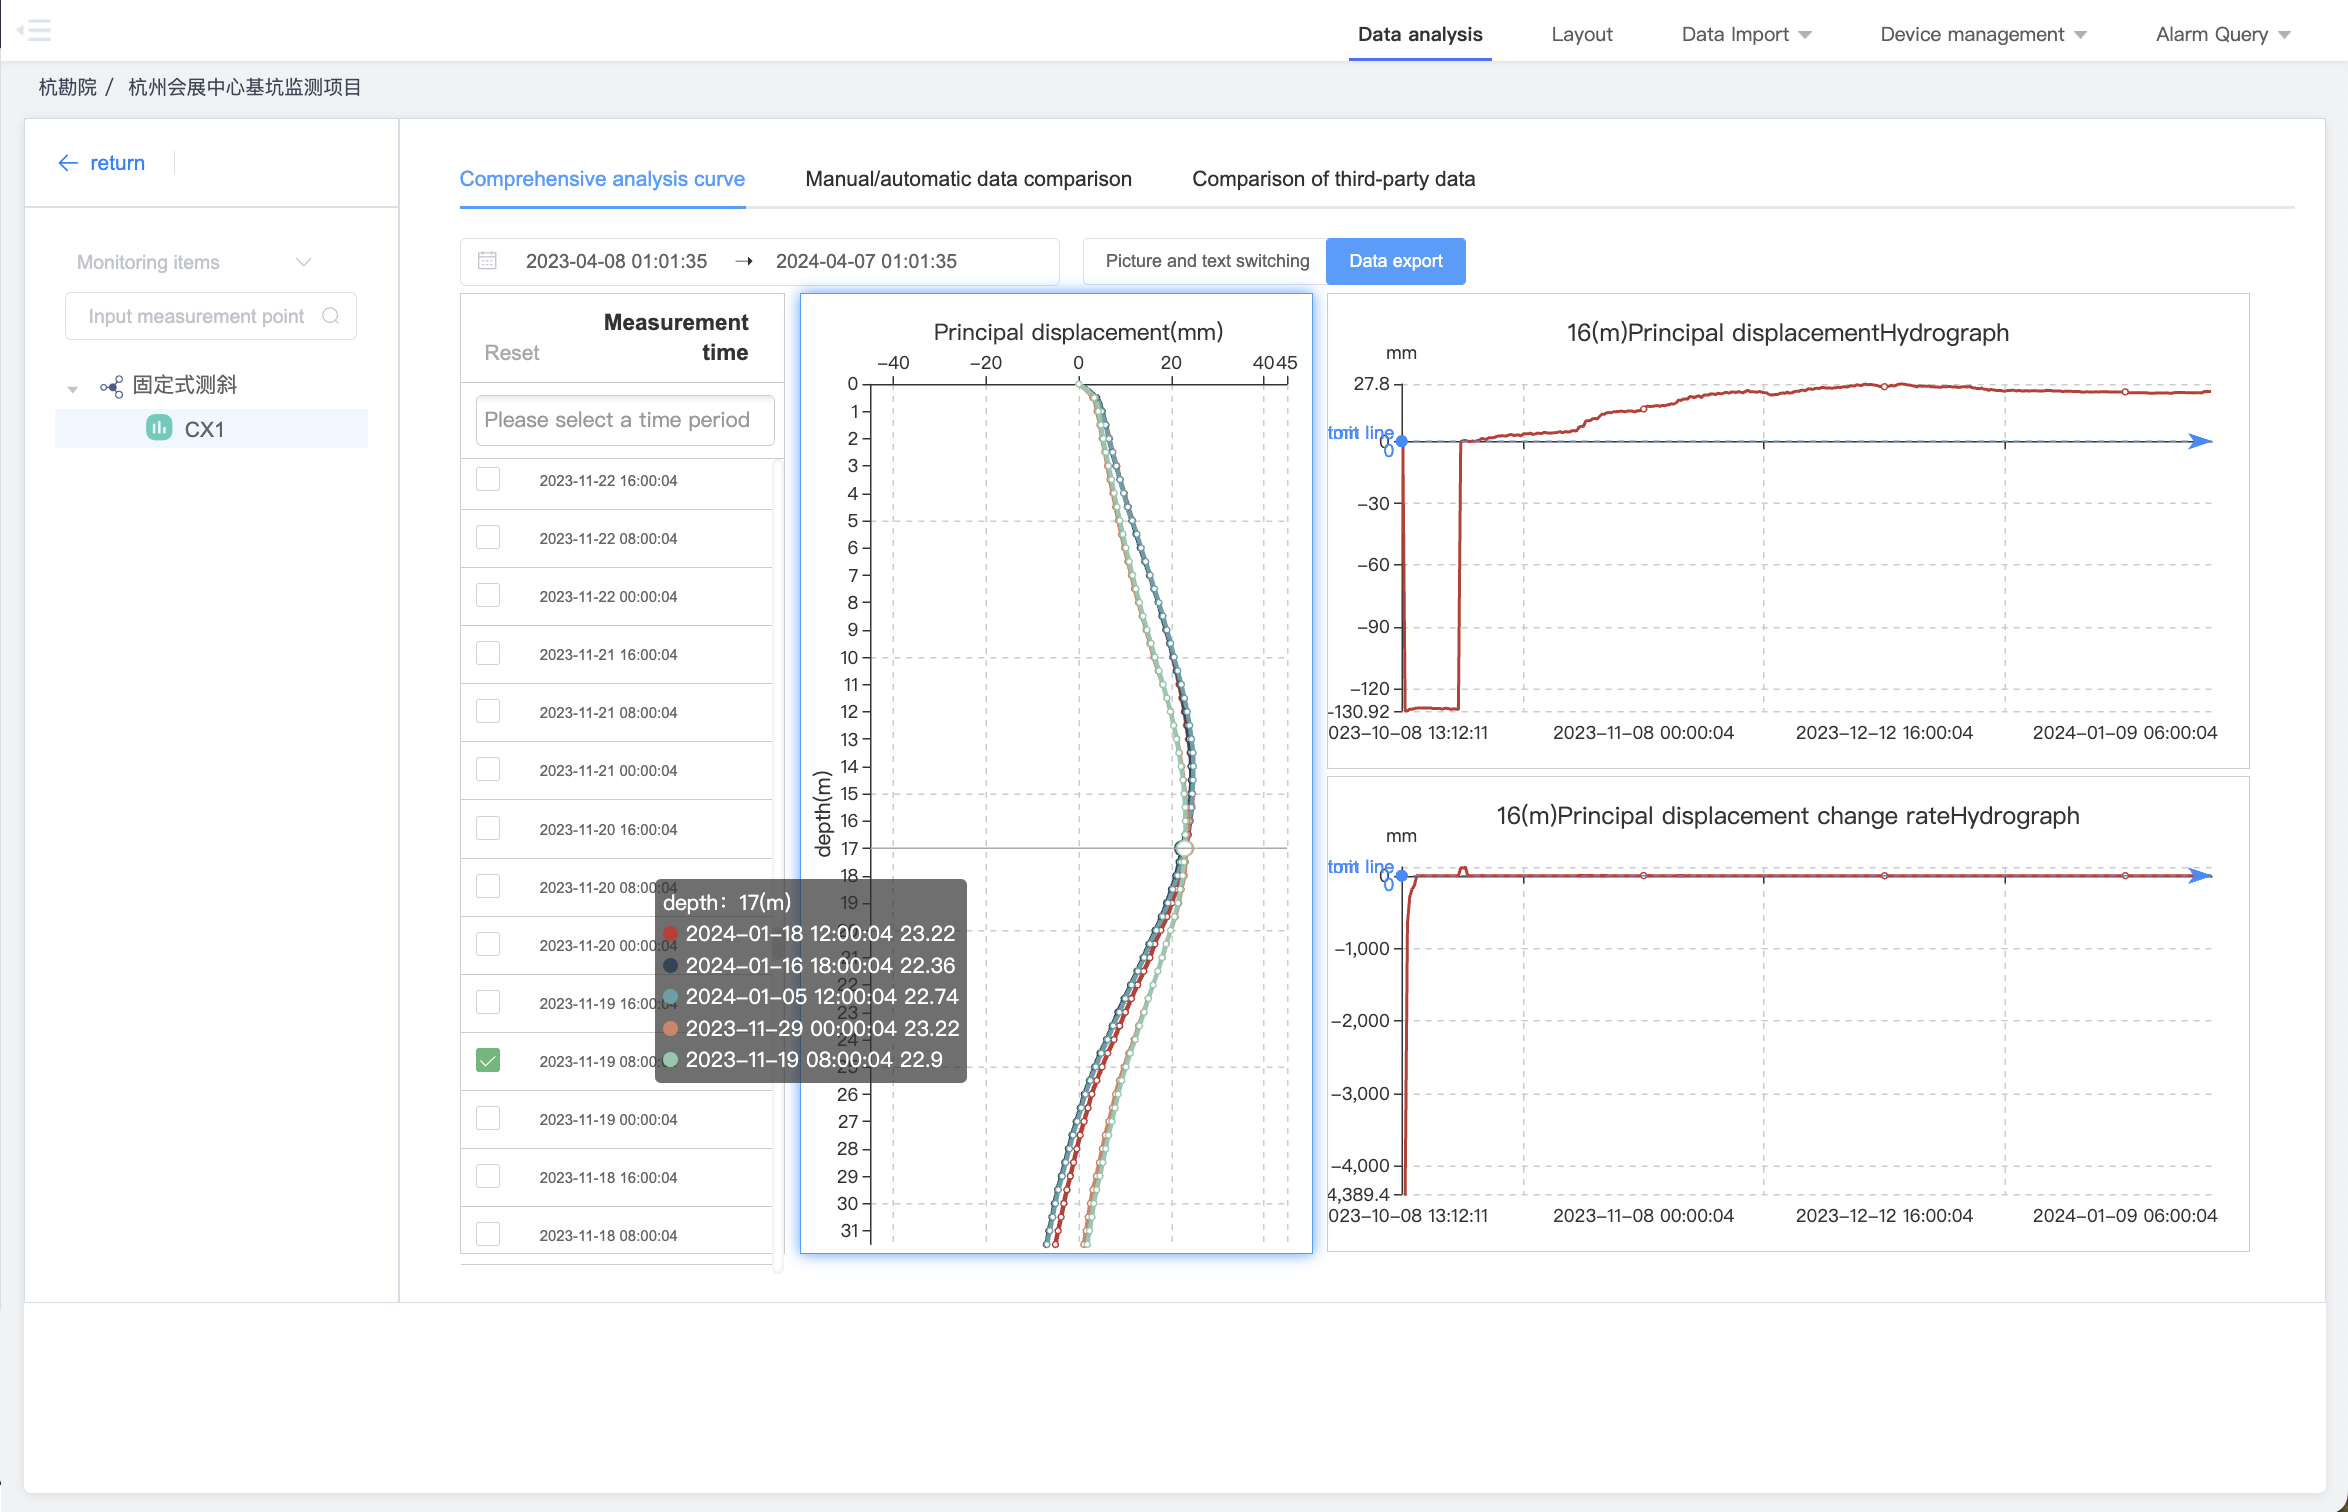
Task: Open Comparison of third-party data tab
Action: [1333, 179]
